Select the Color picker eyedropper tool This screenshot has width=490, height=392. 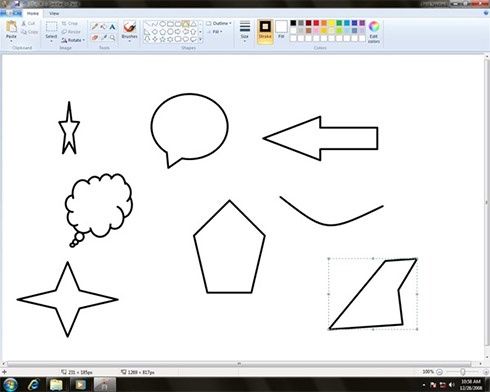point(103,38)
